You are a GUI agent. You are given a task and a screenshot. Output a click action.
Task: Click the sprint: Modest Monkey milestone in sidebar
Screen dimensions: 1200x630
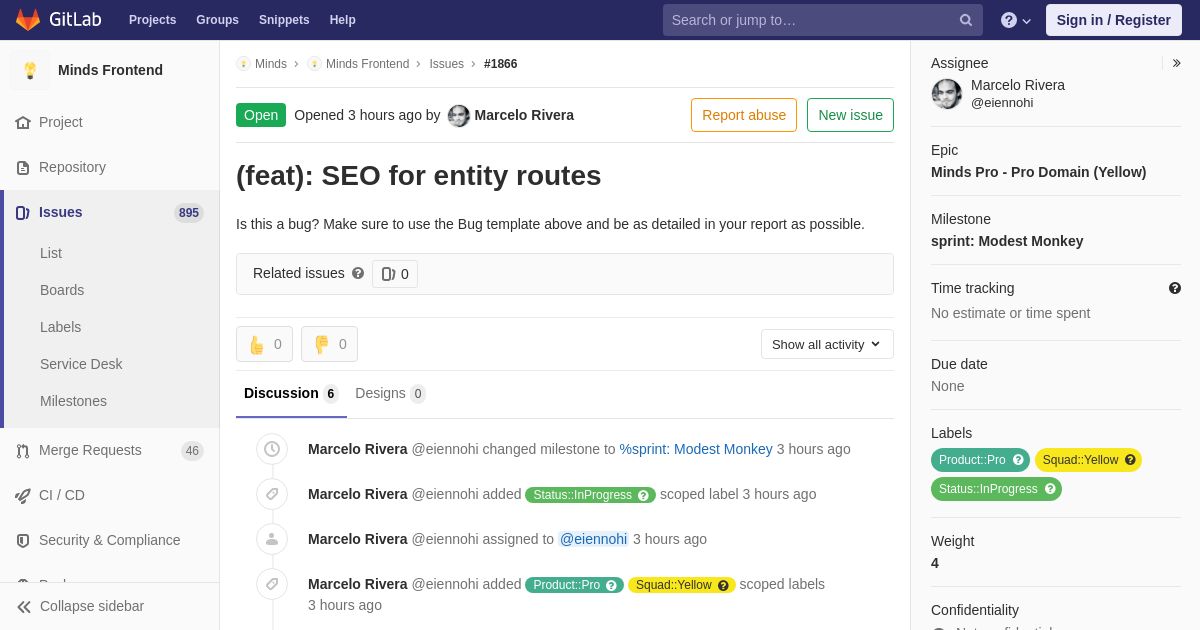tap(1007, 241)
